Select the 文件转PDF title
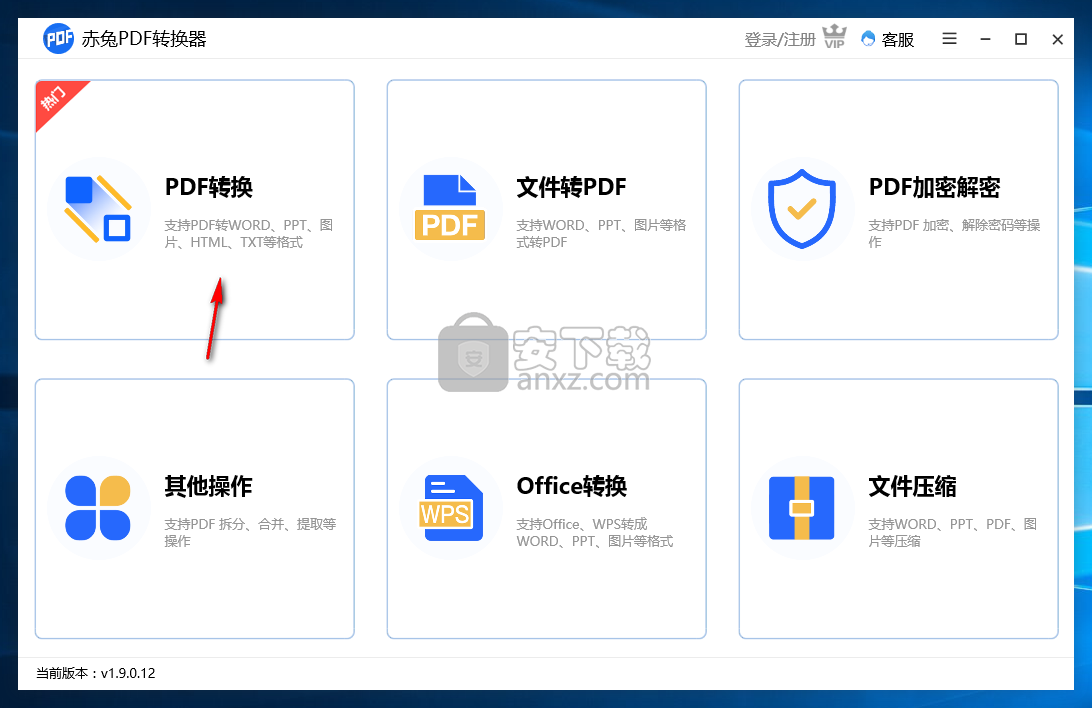 click(x=571, y=187)
